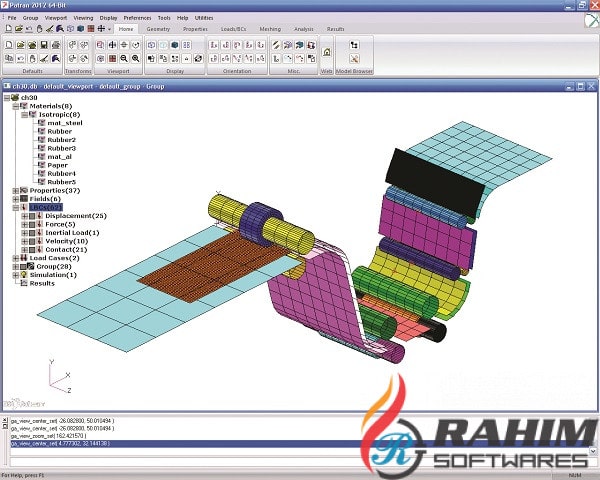Screen dimensions: 600x480
Task: Click the Simulation light bulb icon
Action: [24, 275]
